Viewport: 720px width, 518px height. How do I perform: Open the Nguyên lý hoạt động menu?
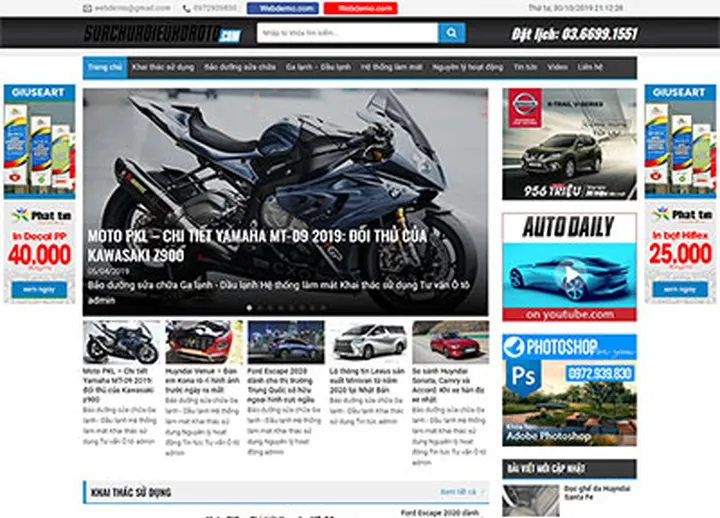[467, 67]
